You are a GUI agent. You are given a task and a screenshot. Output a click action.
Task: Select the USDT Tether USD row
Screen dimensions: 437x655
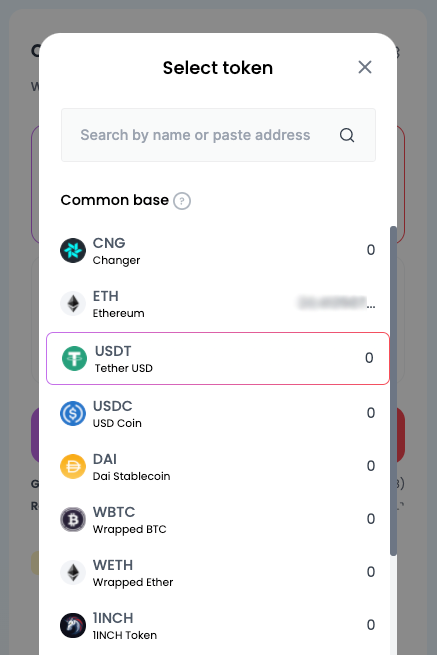(218, 358)
